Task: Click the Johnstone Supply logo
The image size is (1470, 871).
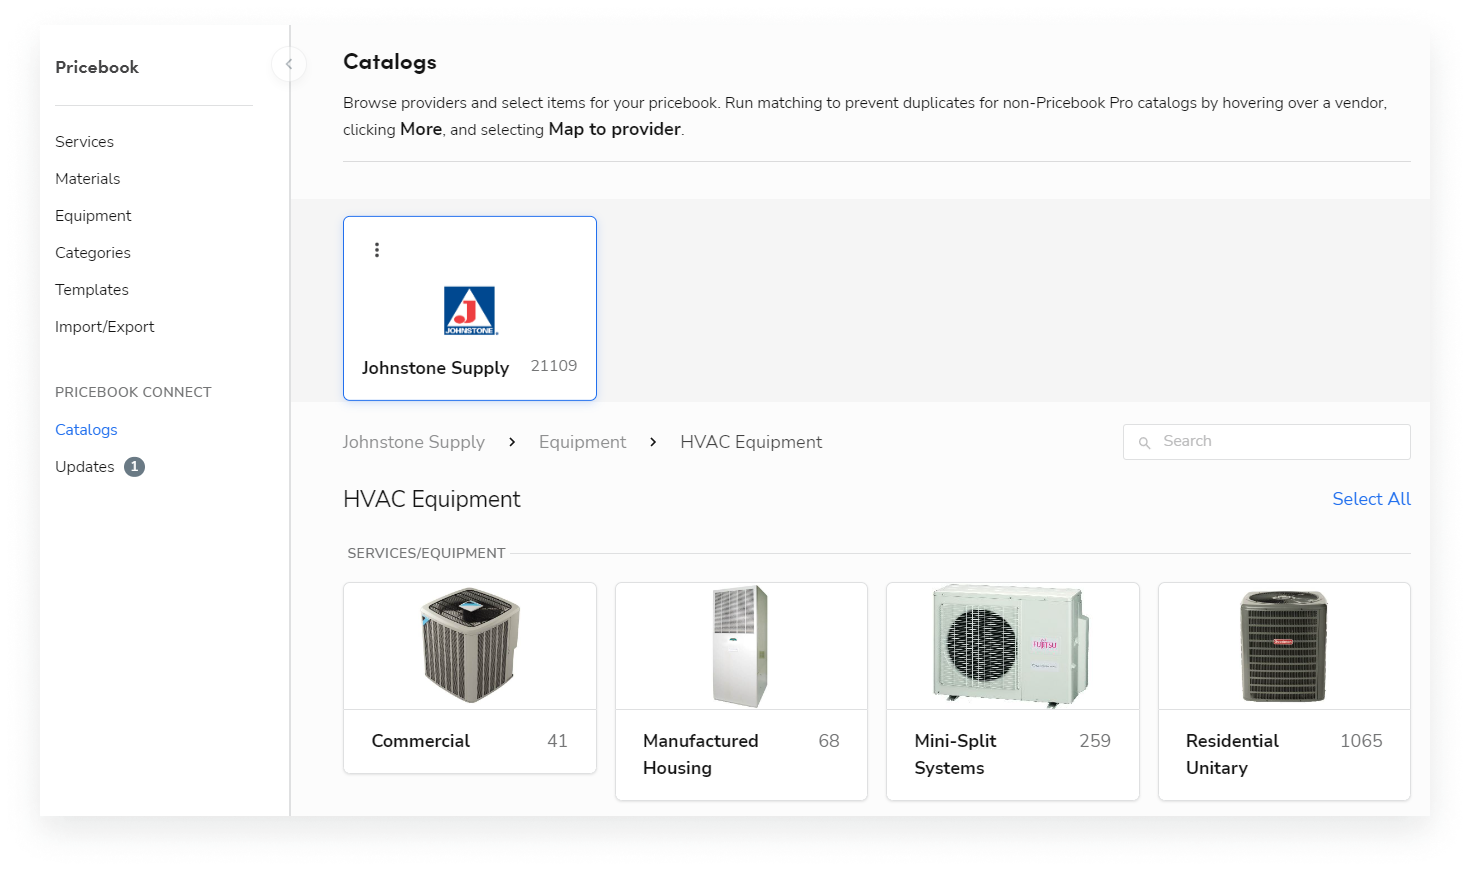Action: (470, 311)
